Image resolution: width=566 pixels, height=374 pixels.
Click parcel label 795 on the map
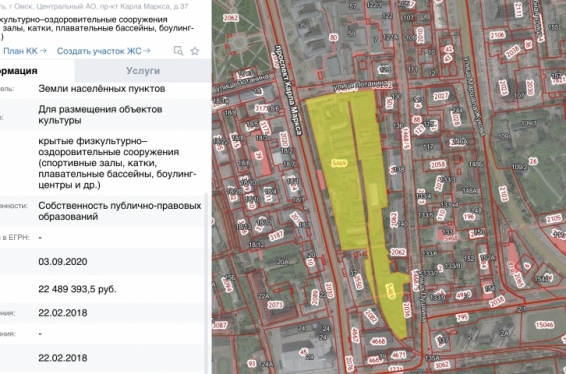pos(462,318)
